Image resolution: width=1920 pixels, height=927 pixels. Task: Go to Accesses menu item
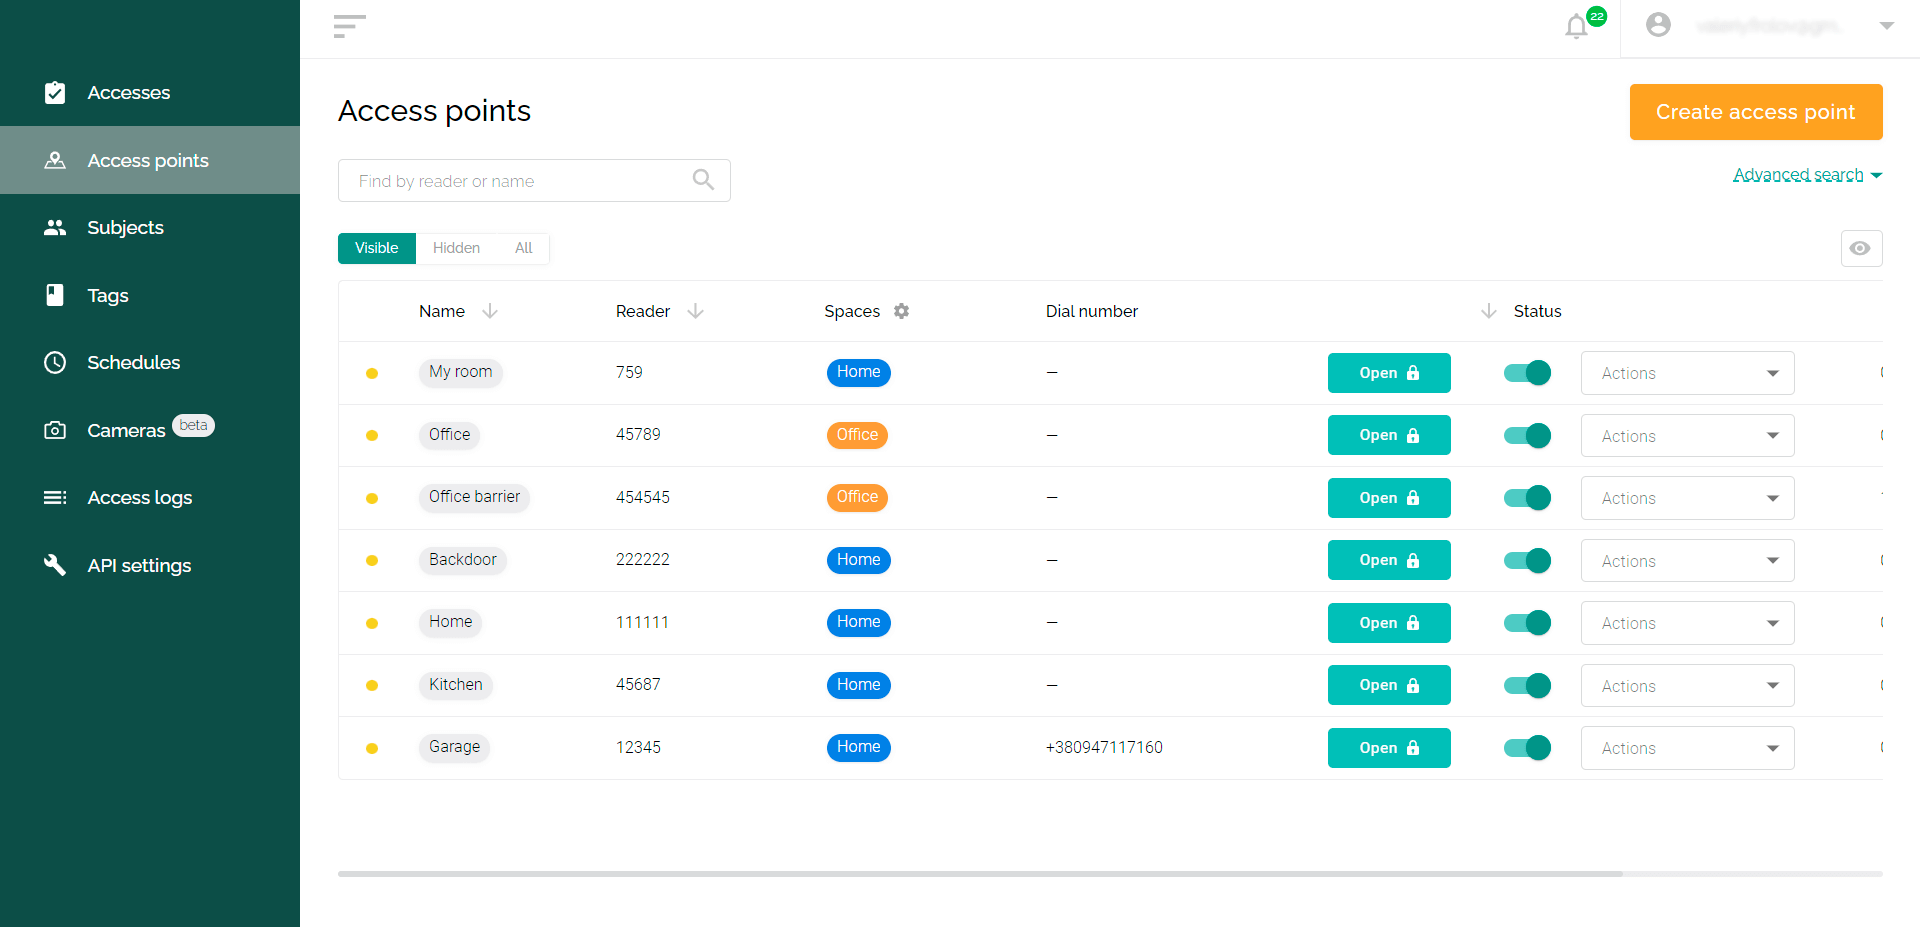[x=150, y=93]
